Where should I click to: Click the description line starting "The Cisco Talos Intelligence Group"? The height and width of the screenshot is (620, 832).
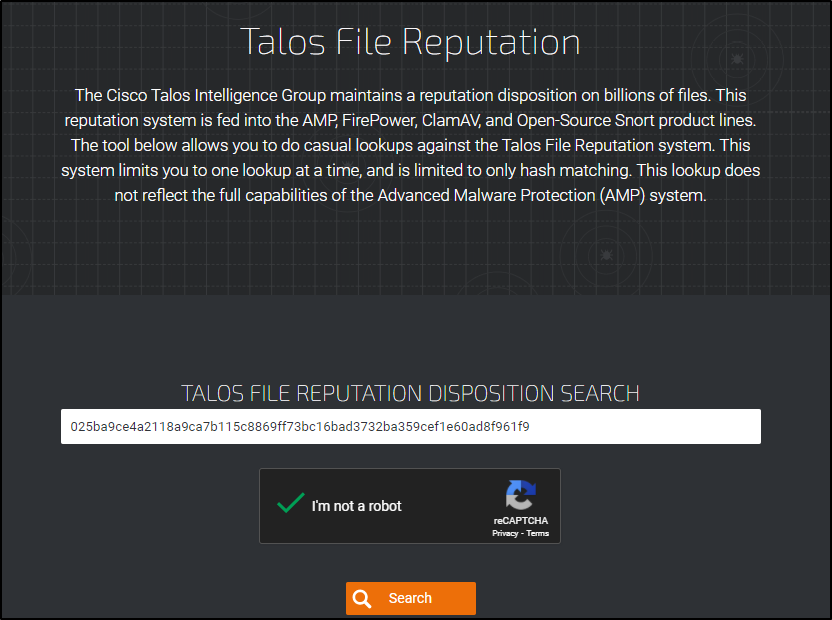[x=410, y=96]
